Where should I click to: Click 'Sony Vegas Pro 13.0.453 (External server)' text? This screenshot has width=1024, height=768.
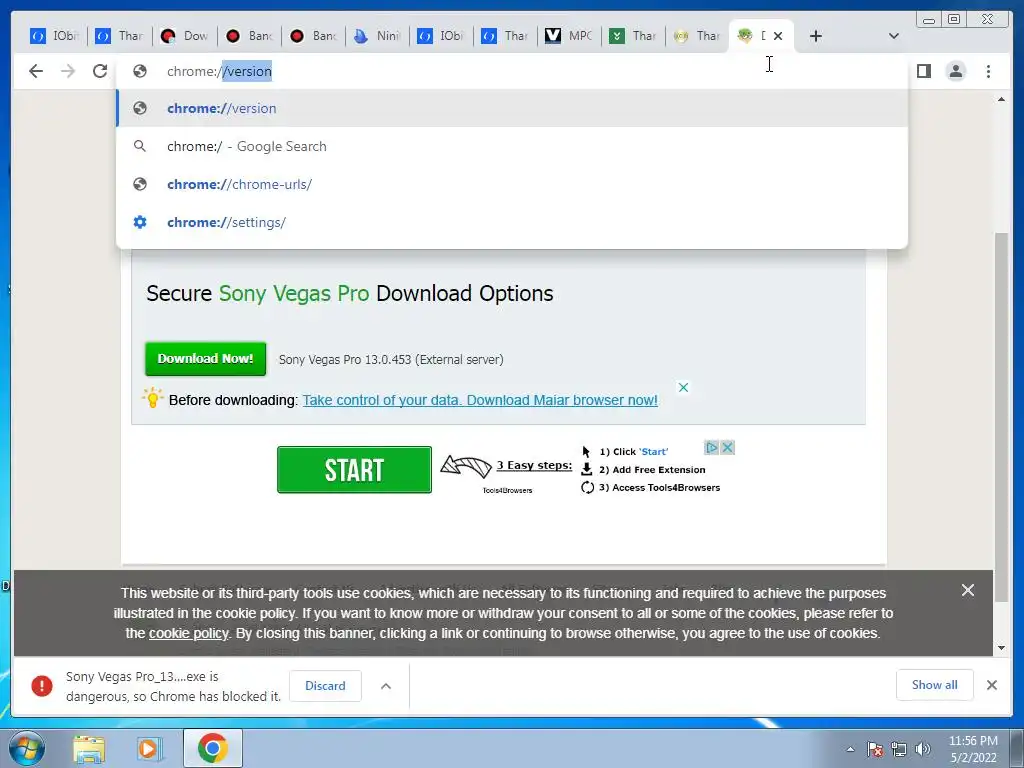(391, 360)
